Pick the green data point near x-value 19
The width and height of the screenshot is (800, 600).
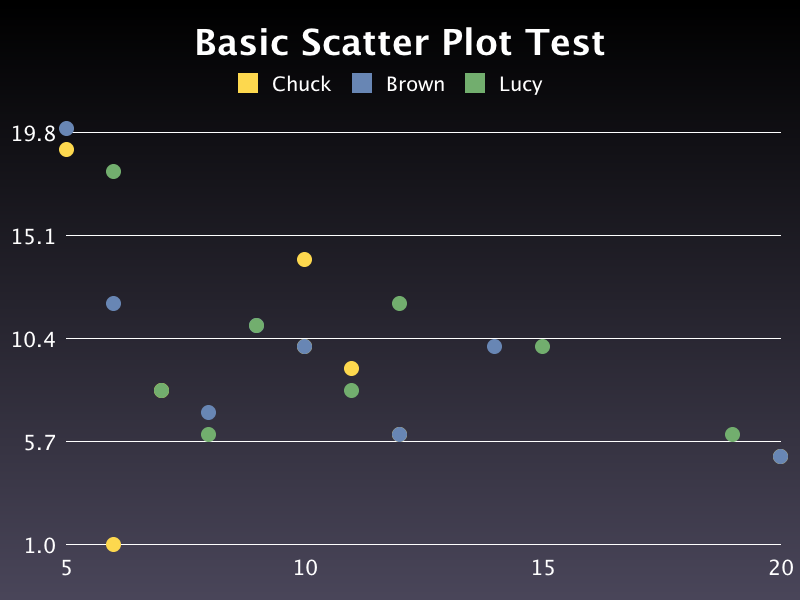732,434
